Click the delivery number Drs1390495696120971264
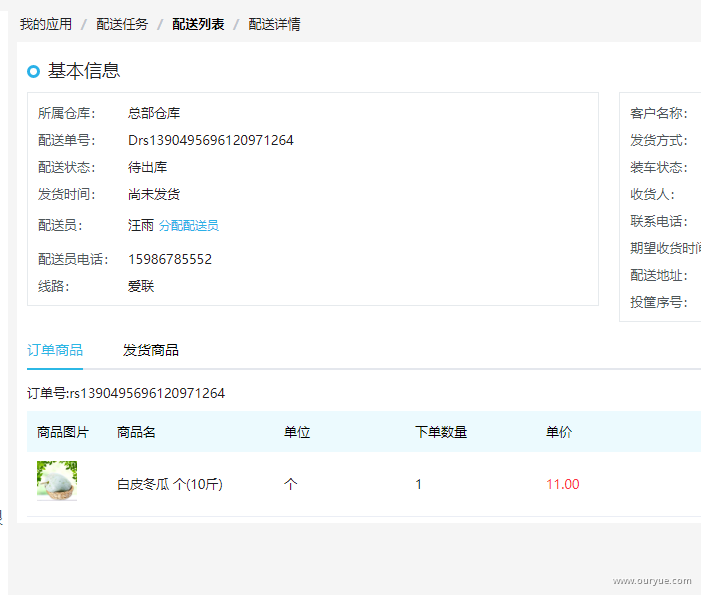 (x=211, y=140)
